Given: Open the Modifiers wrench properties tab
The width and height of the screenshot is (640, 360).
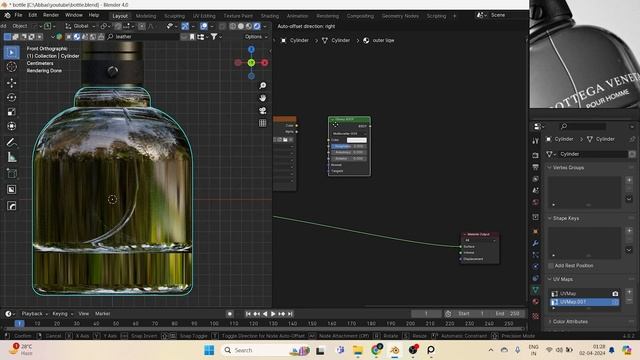Looking at the screenshot, I should pyautogui.click(x=536, y=243).
